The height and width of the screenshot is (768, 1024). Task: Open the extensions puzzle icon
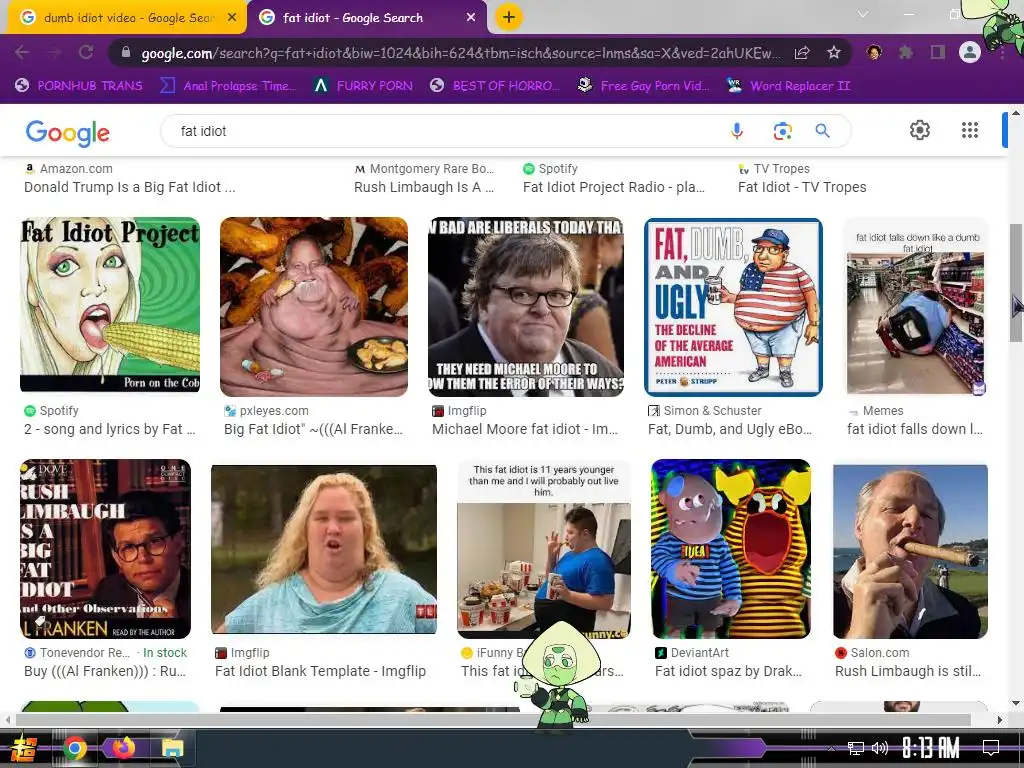tap(906, 52)
